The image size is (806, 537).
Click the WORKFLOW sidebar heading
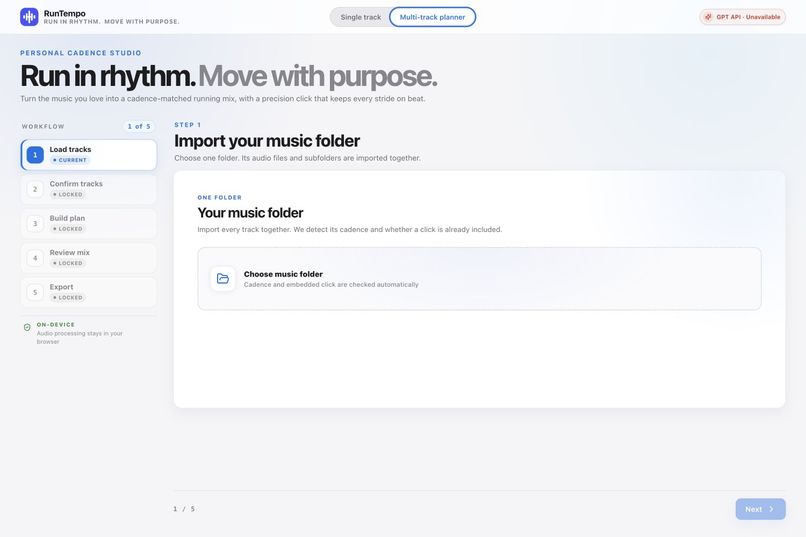(x=43, y=126)
